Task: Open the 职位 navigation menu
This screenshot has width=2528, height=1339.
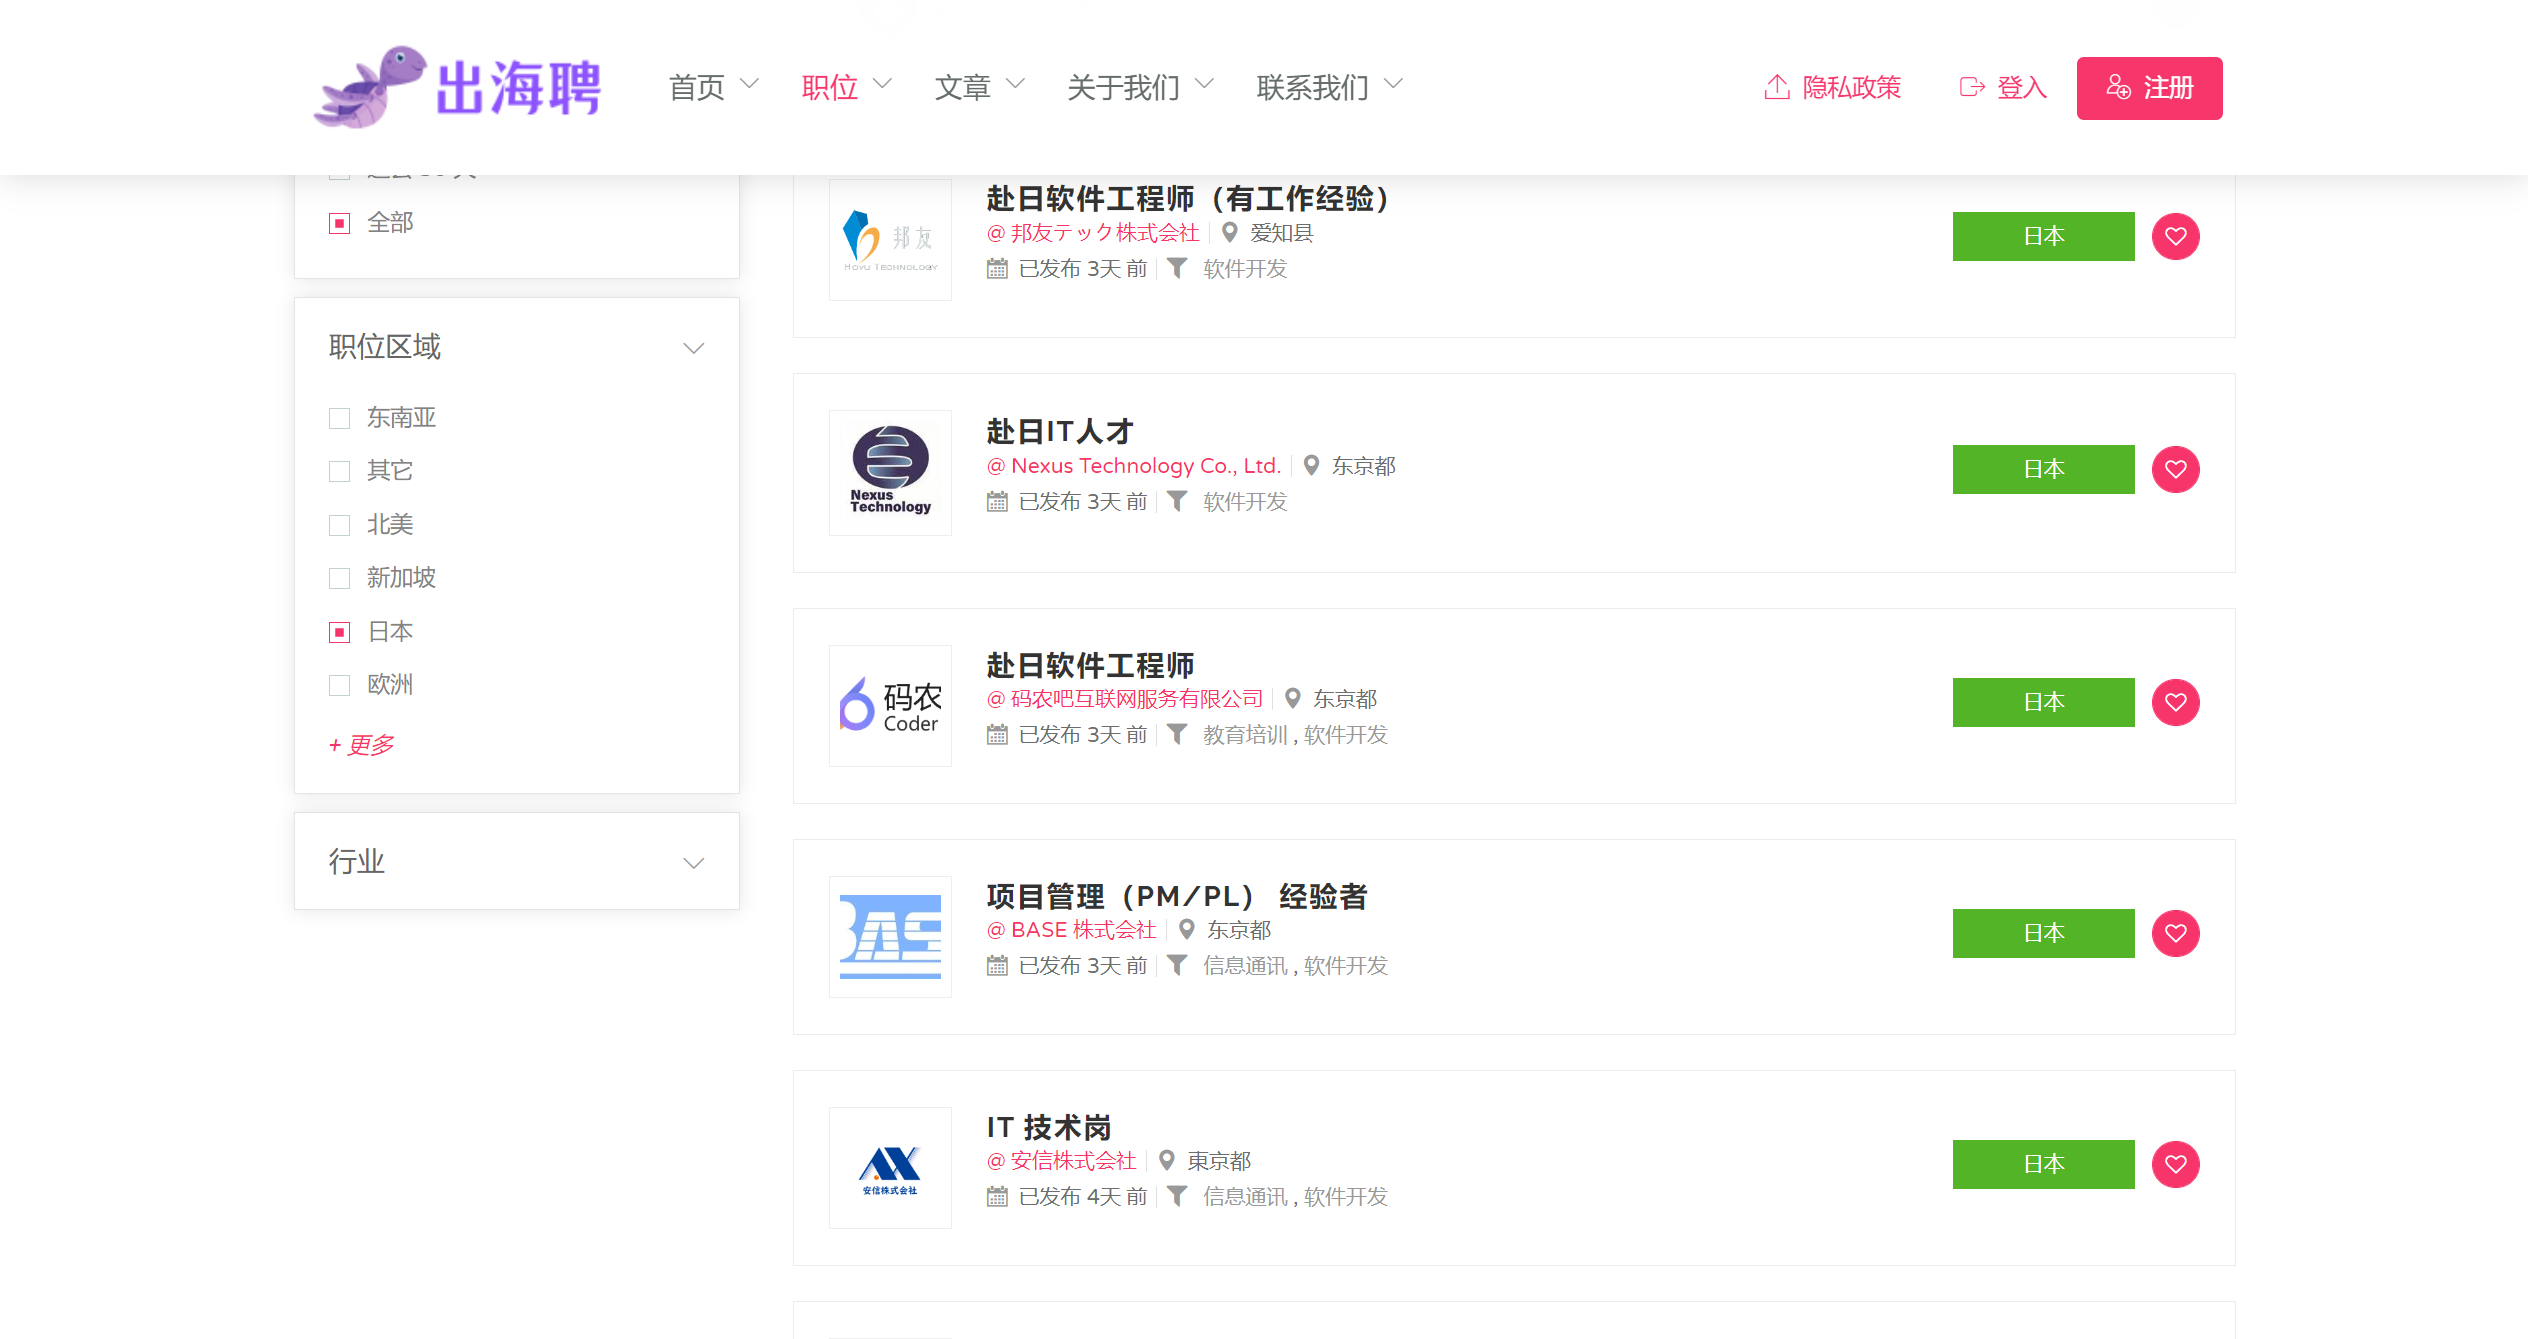Action: pyautogui.click(x=845, y=88)
